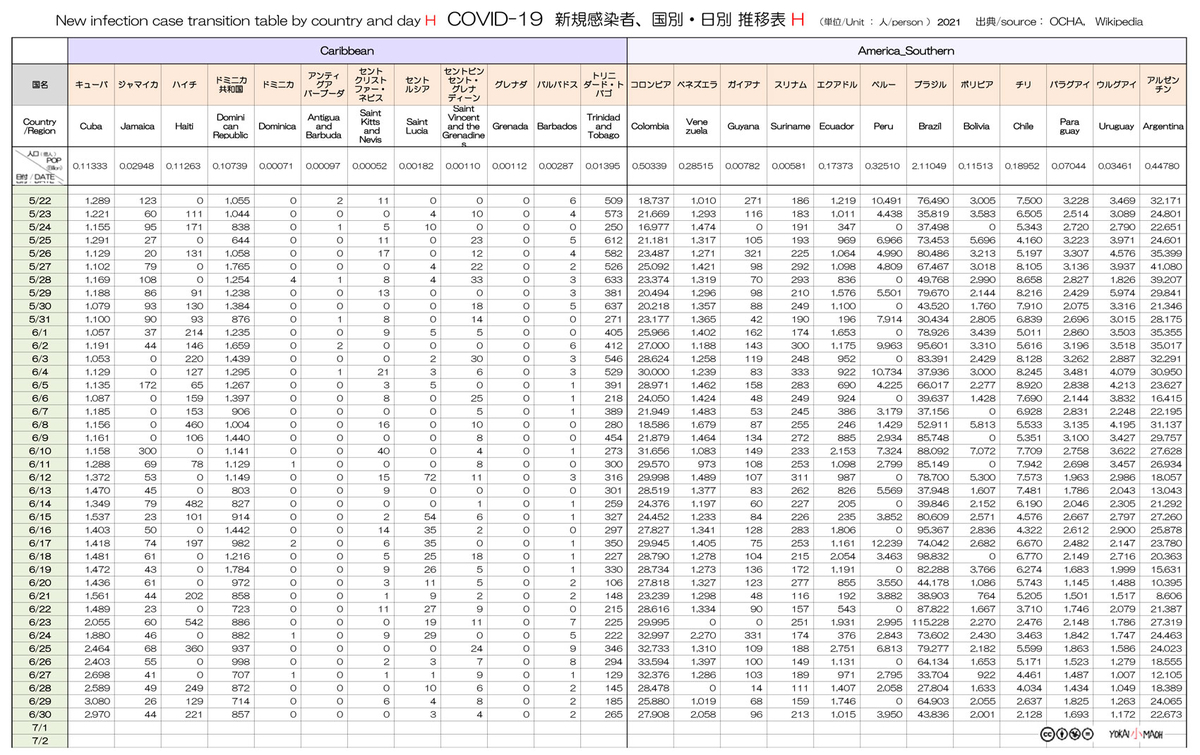
Task: Select the Ecuador column header
Action: tap(836, 126)
